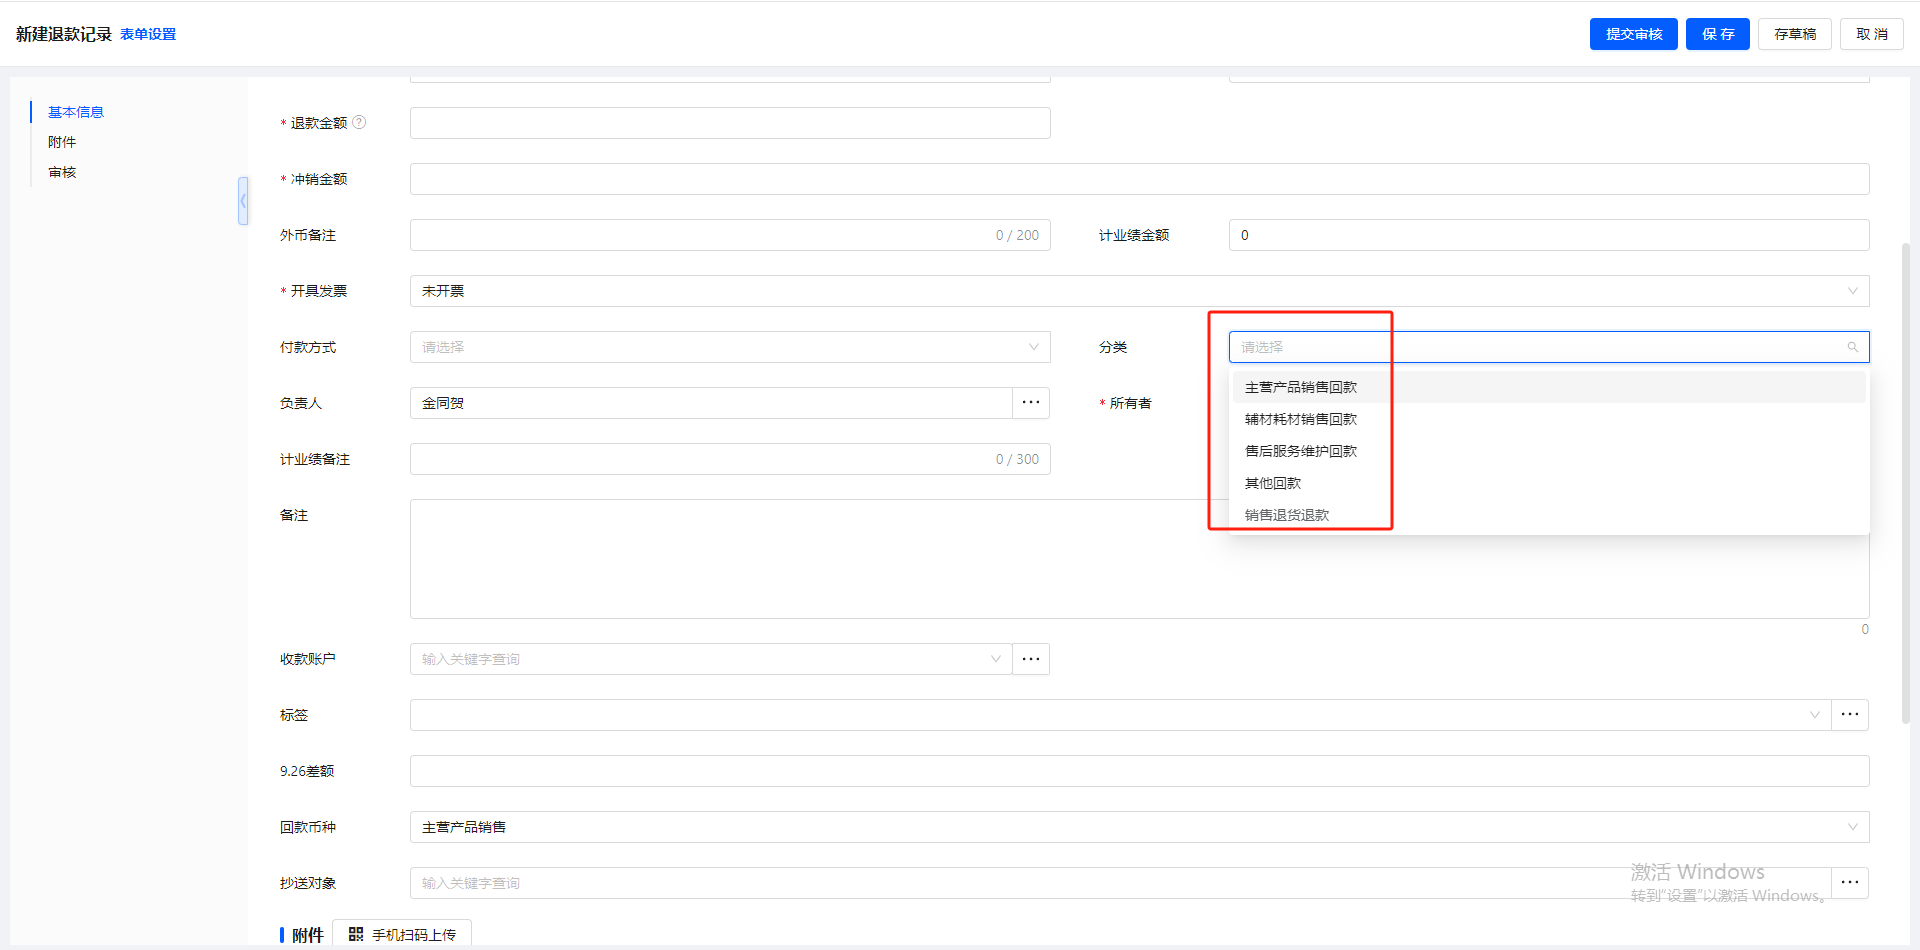This screenshot has width=1920, height=950.
Task: Click the page vertical scrollbar
Action: point(1906,482)
